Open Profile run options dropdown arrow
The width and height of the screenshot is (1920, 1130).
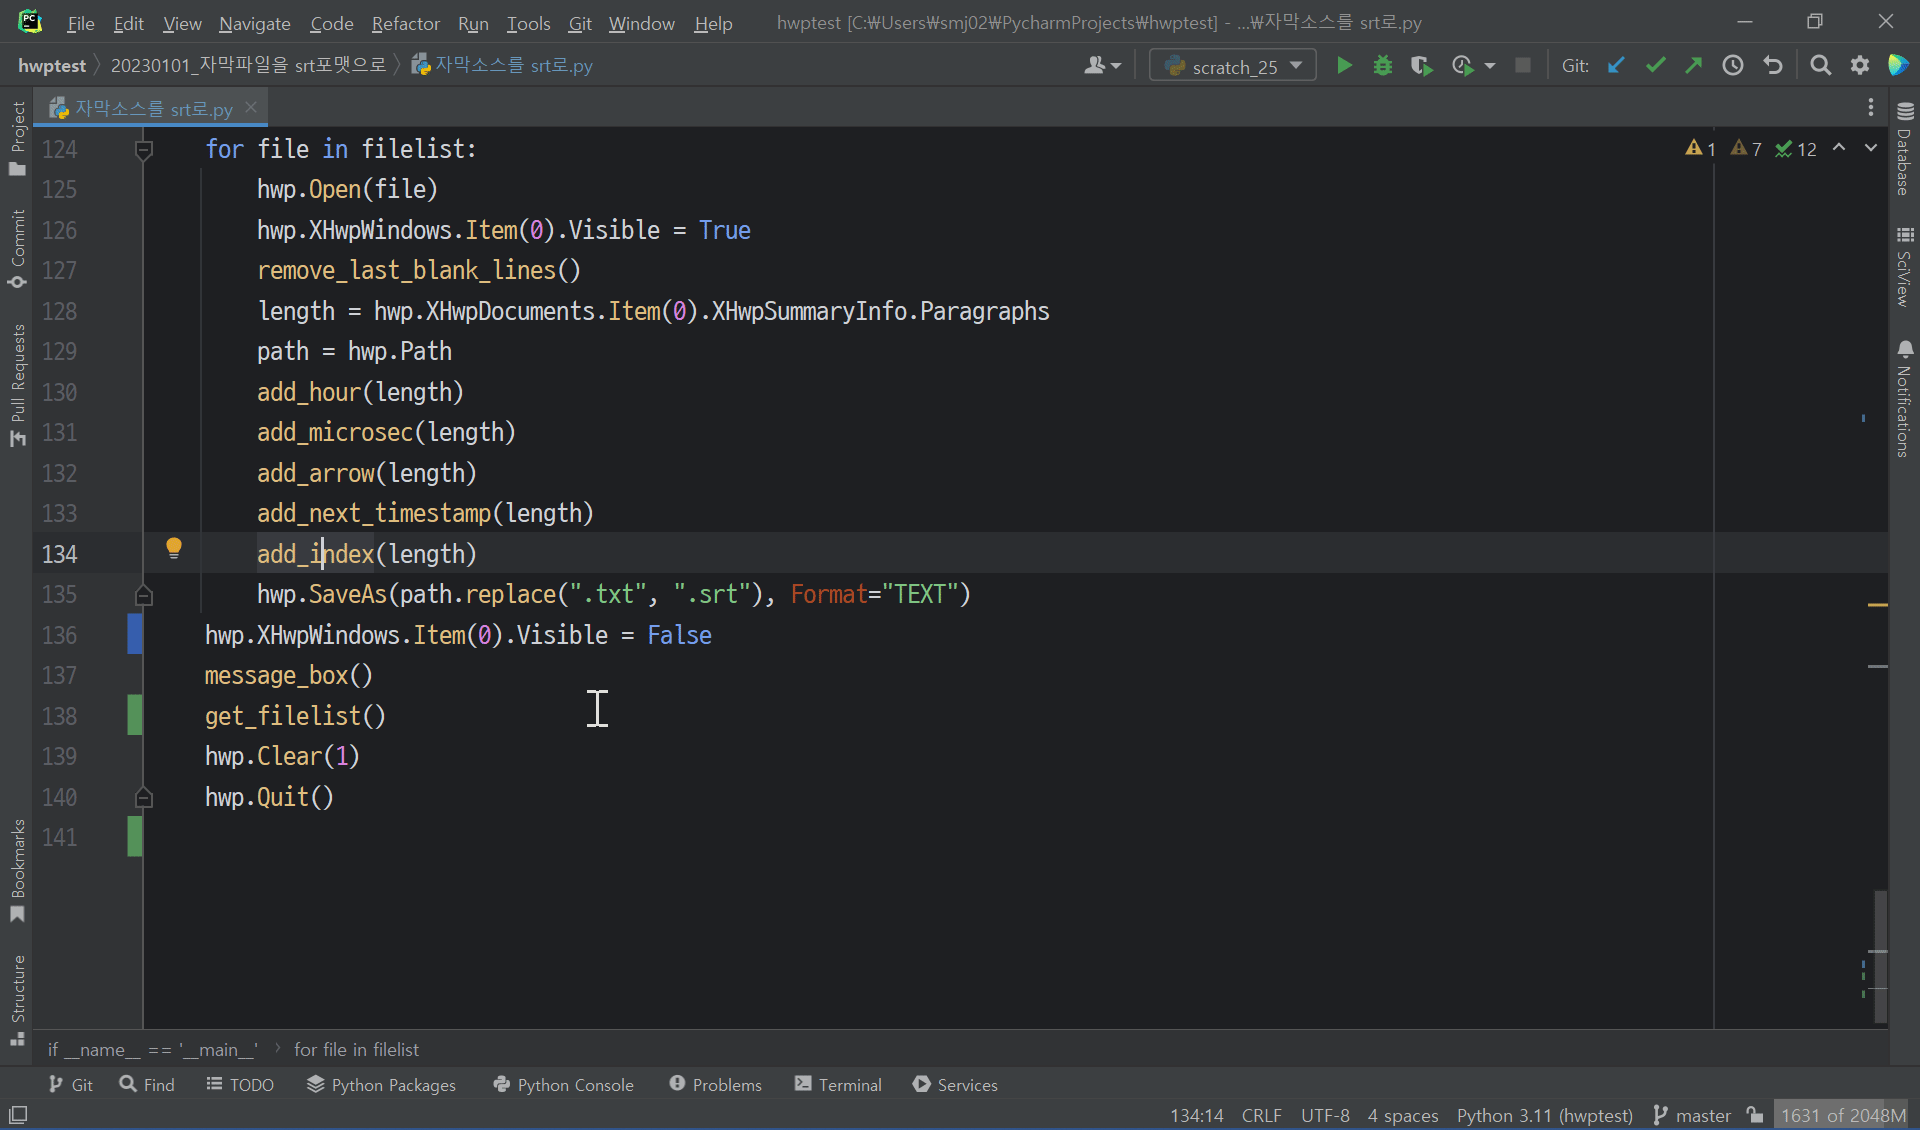click(x=1490, y=66)
